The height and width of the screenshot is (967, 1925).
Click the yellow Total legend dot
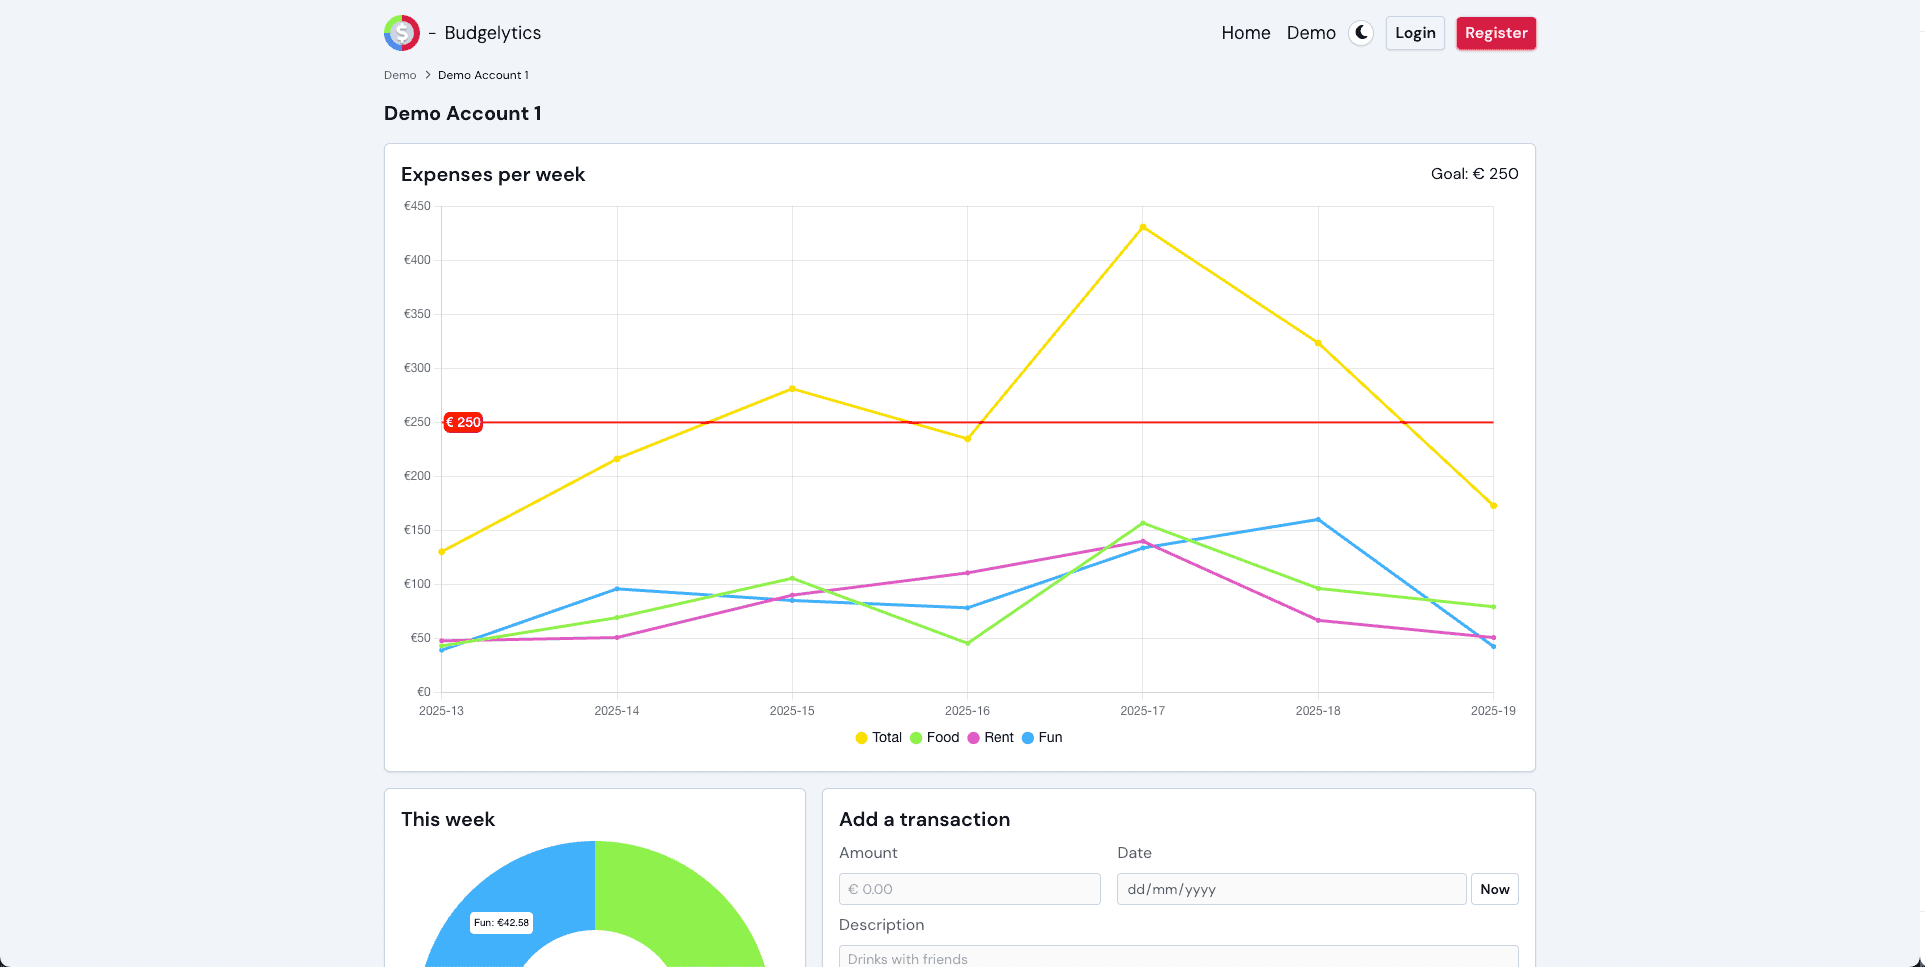pyautogui.click(x=861, y=738)
